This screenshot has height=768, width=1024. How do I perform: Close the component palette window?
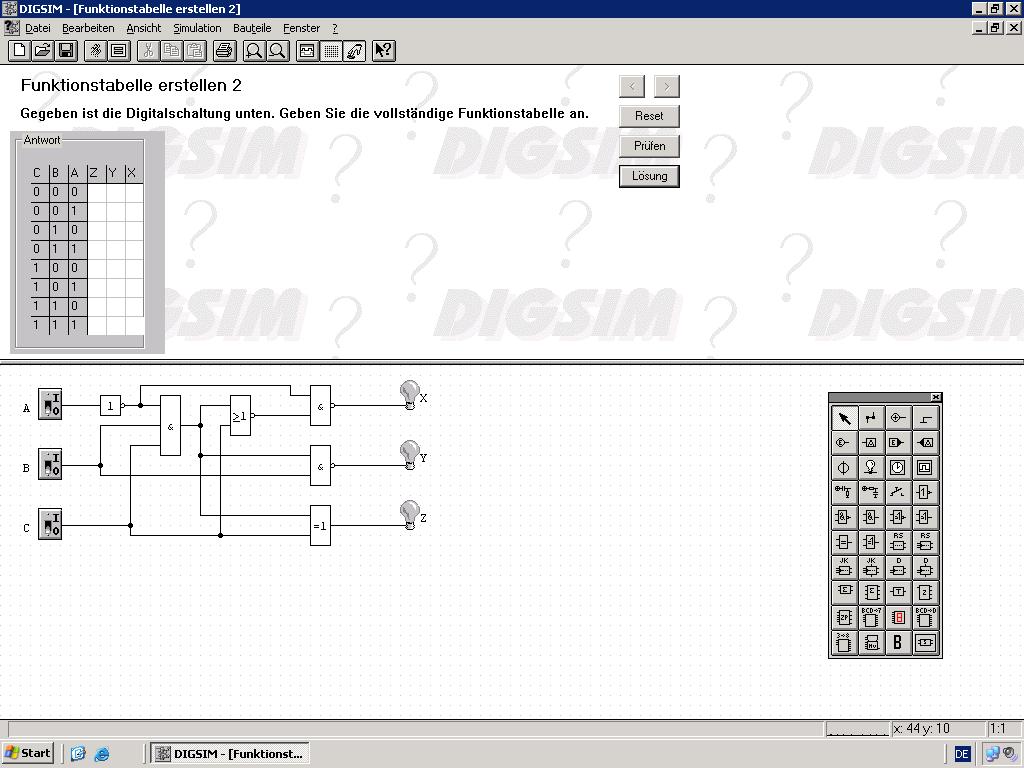click(935, 397)
